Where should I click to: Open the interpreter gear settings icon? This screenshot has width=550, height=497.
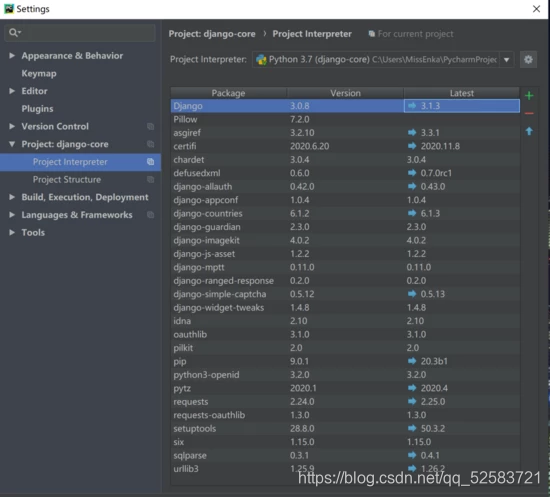(x=528, y=60)
